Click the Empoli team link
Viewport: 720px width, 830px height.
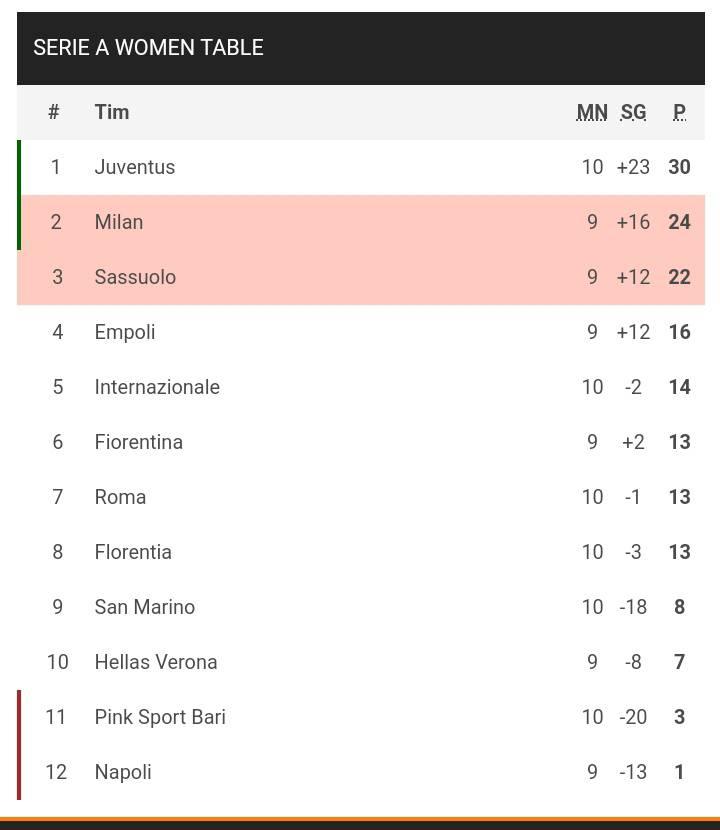pos(125,332)
